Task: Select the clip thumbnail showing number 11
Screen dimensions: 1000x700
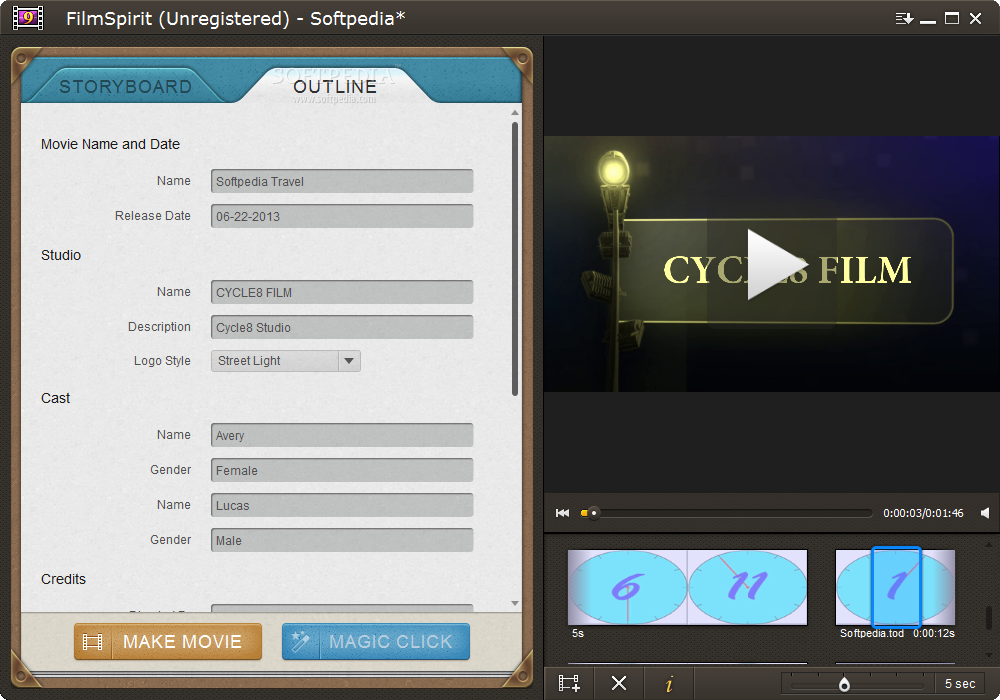Action: tap(747, 587)
